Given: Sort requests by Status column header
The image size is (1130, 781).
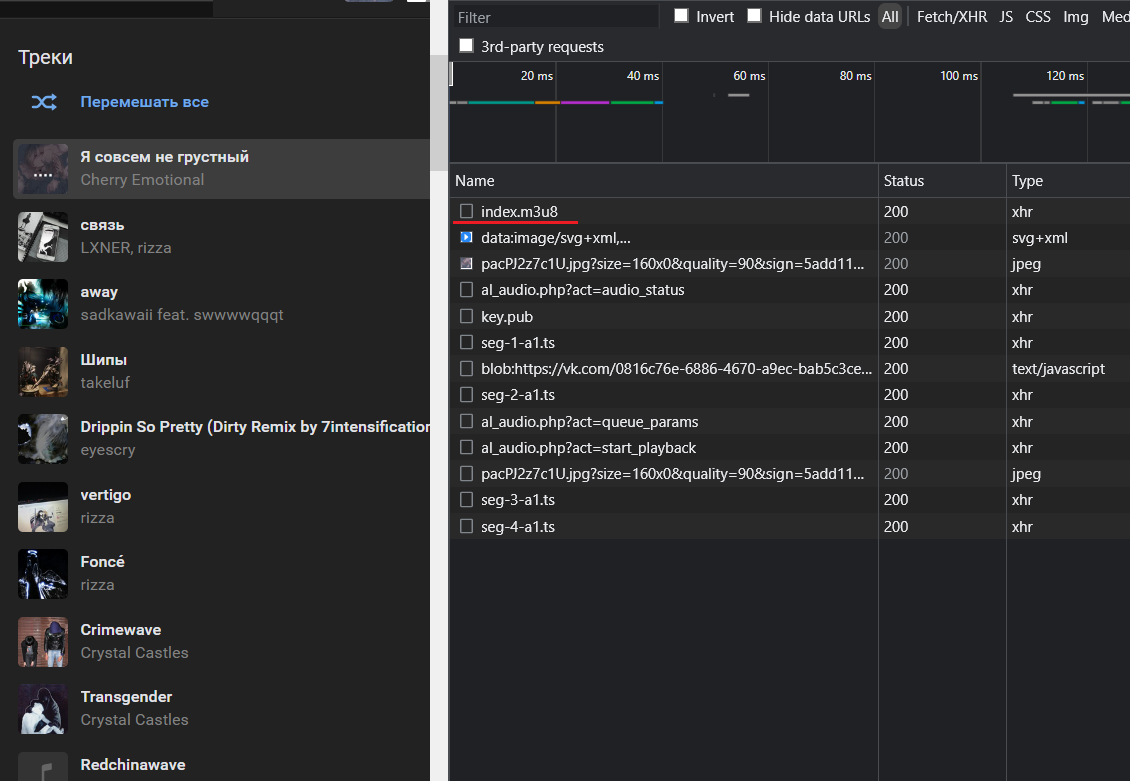Looking at the screenshot, I should click(x=904, y=181).
